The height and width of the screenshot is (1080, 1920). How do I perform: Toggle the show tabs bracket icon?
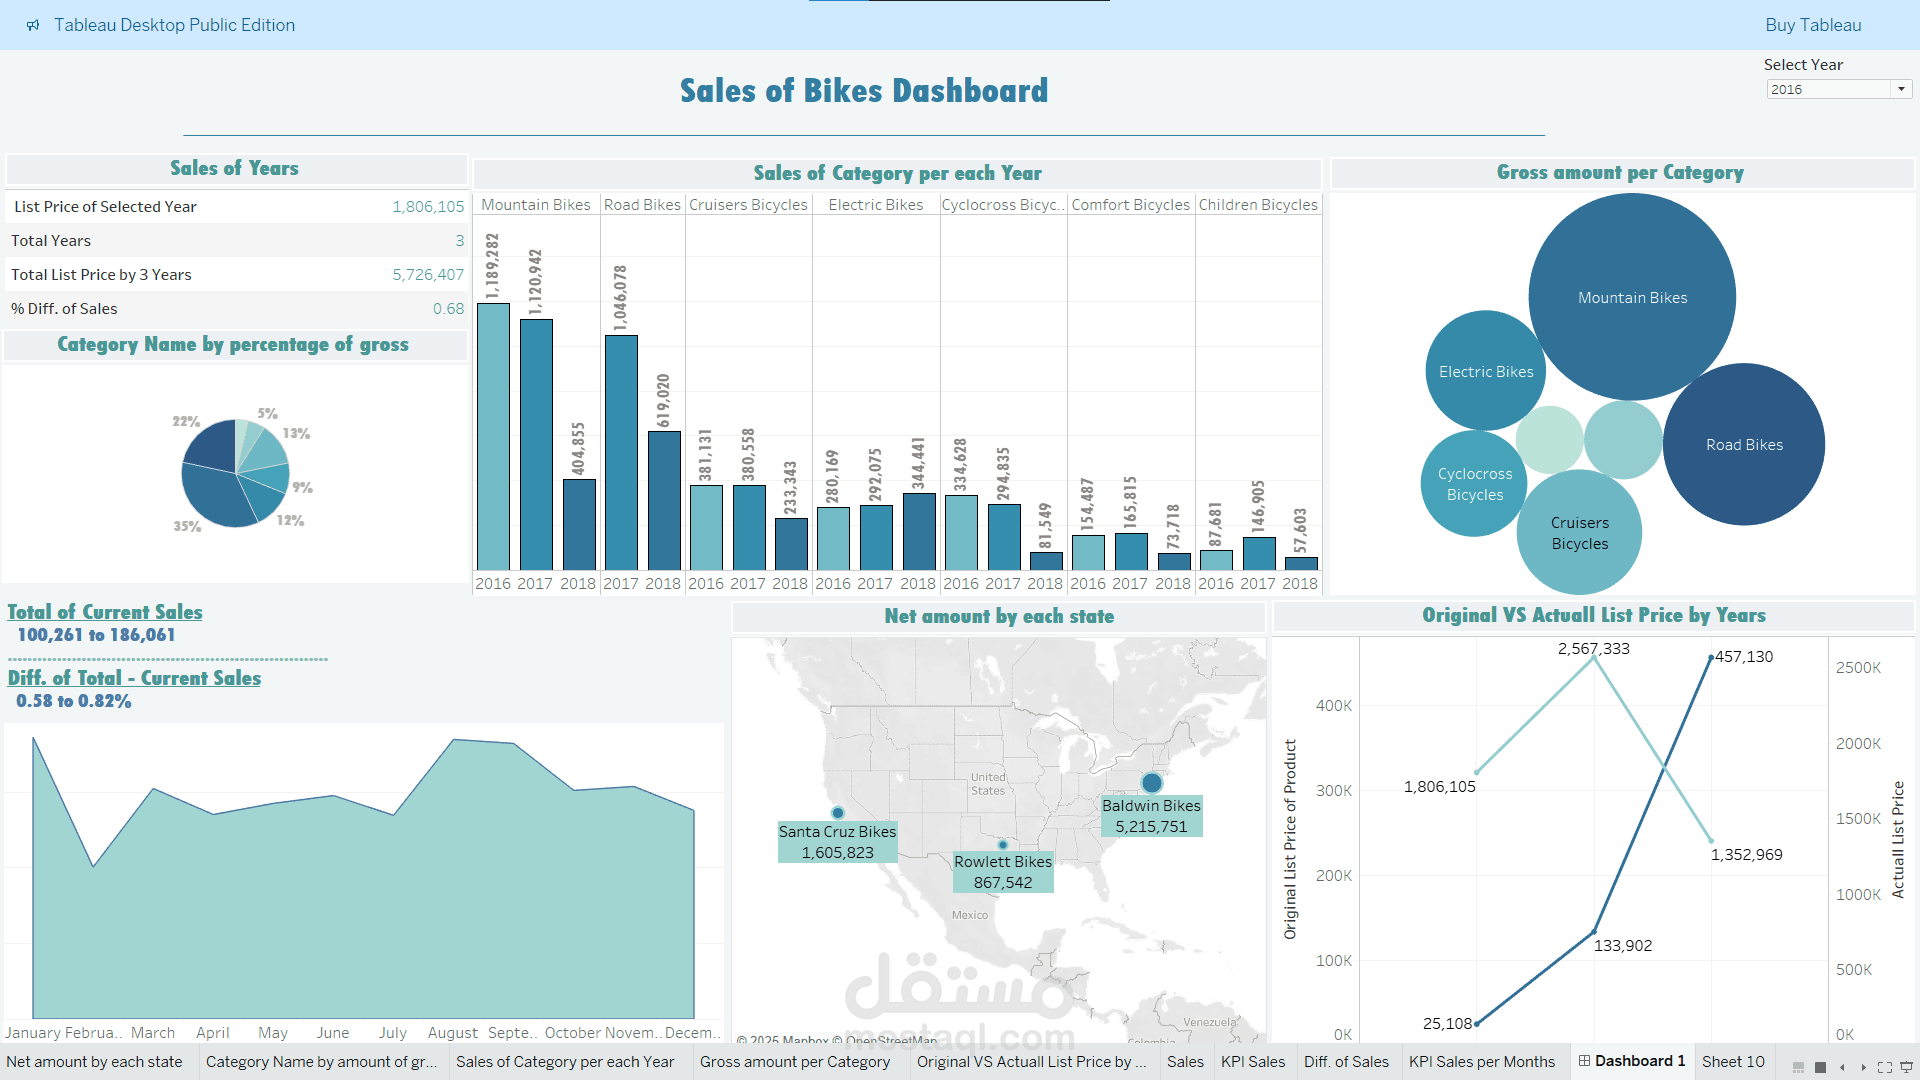[x=1886, y=1067]
